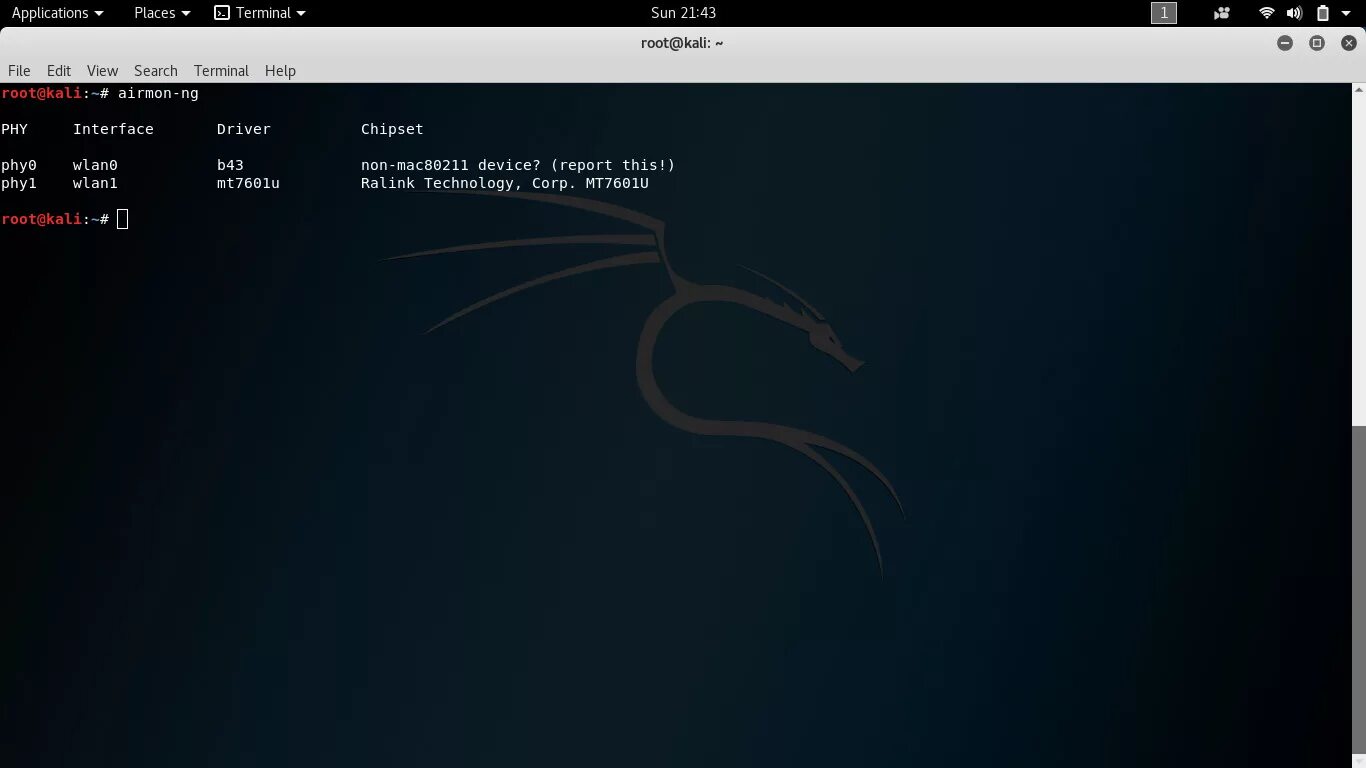
Task: Click phy1 in the output
Action: pyautogui.click(x=19, y=183)
